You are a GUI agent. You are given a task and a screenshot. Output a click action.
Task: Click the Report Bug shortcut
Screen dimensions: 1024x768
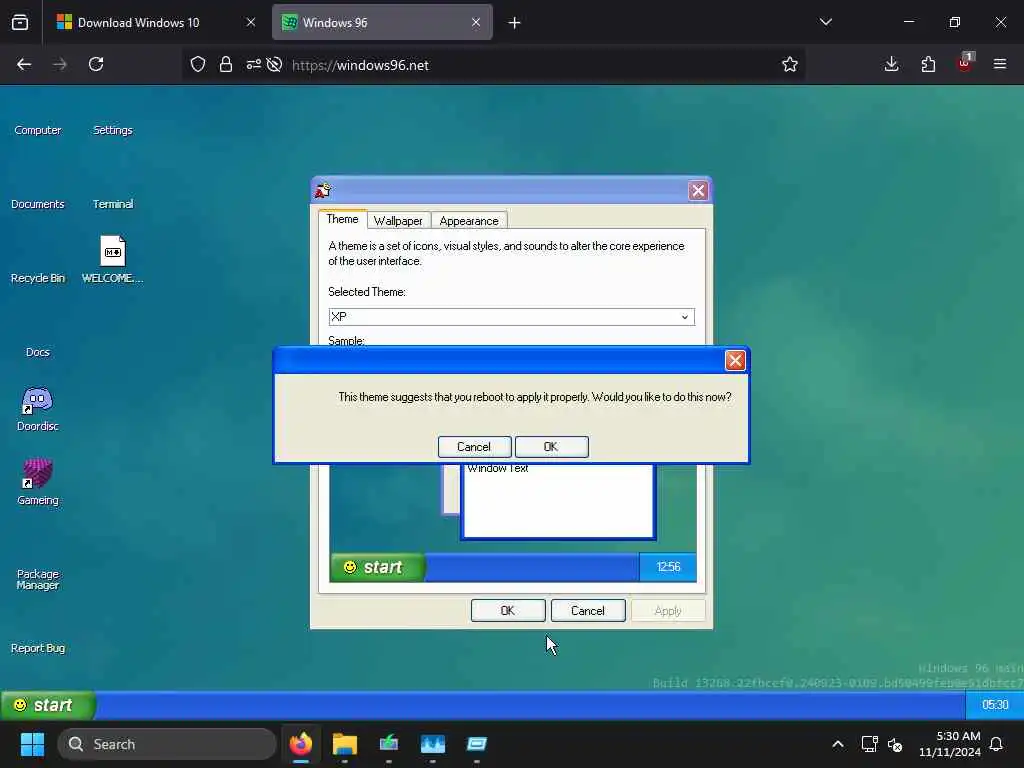(x=38, y=648)
